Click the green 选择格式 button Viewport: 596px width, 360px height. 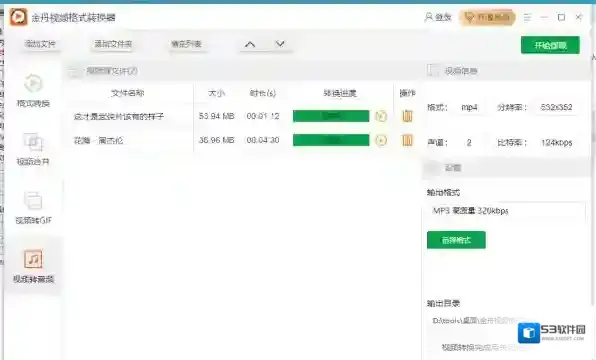(x=456, y=240)
